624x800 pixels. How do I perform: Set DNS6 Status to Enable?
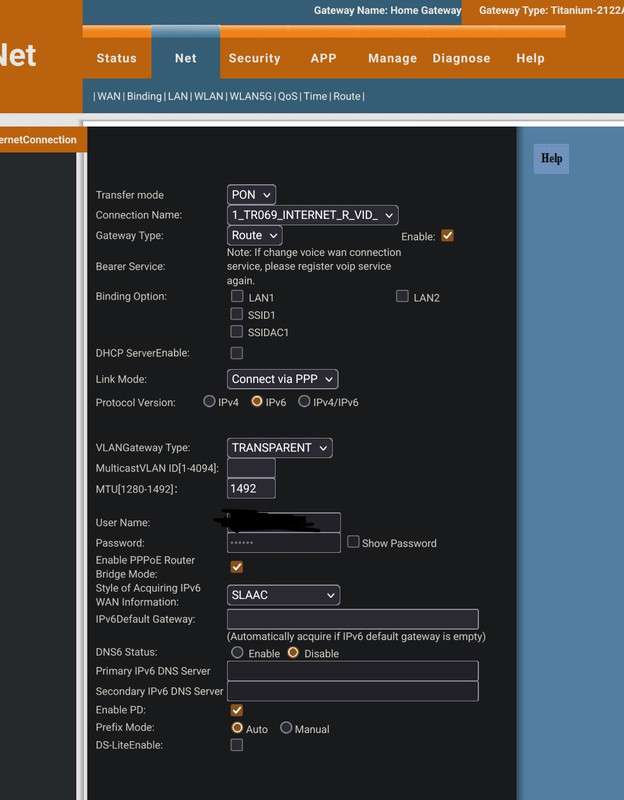pos(237,652)
